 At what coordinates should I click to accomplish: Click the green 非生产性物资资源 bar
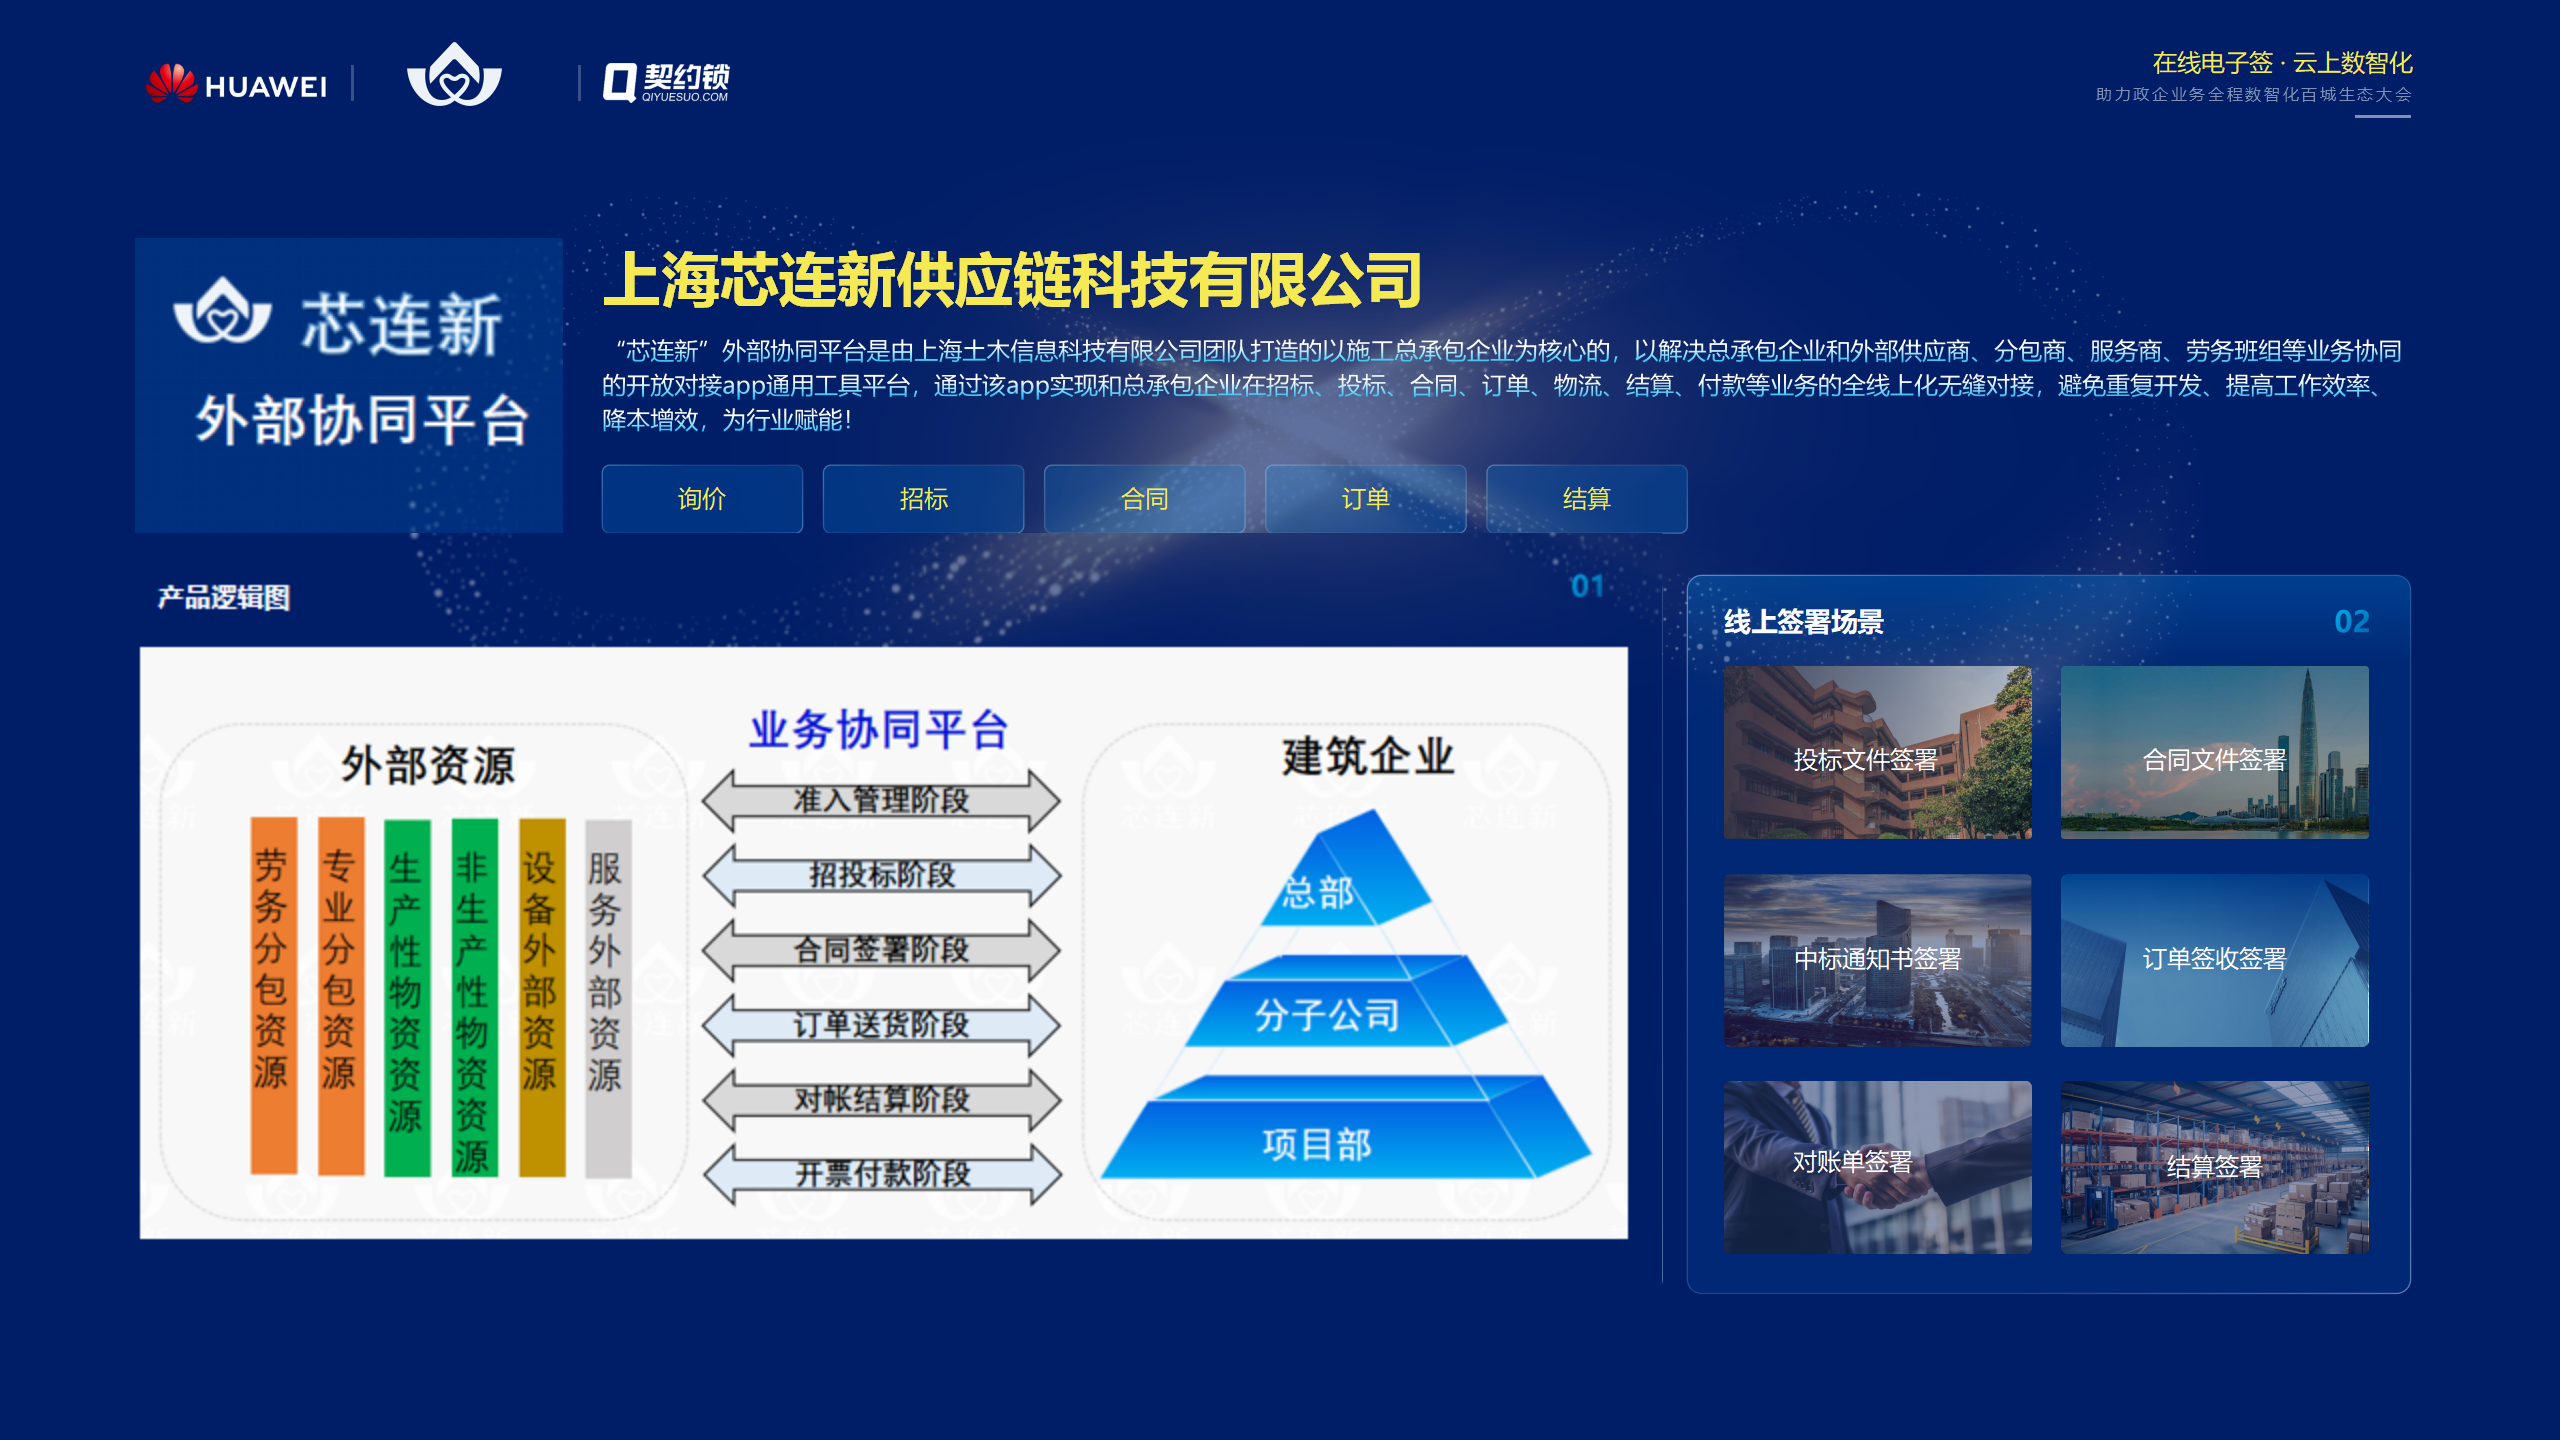(474, 997)
